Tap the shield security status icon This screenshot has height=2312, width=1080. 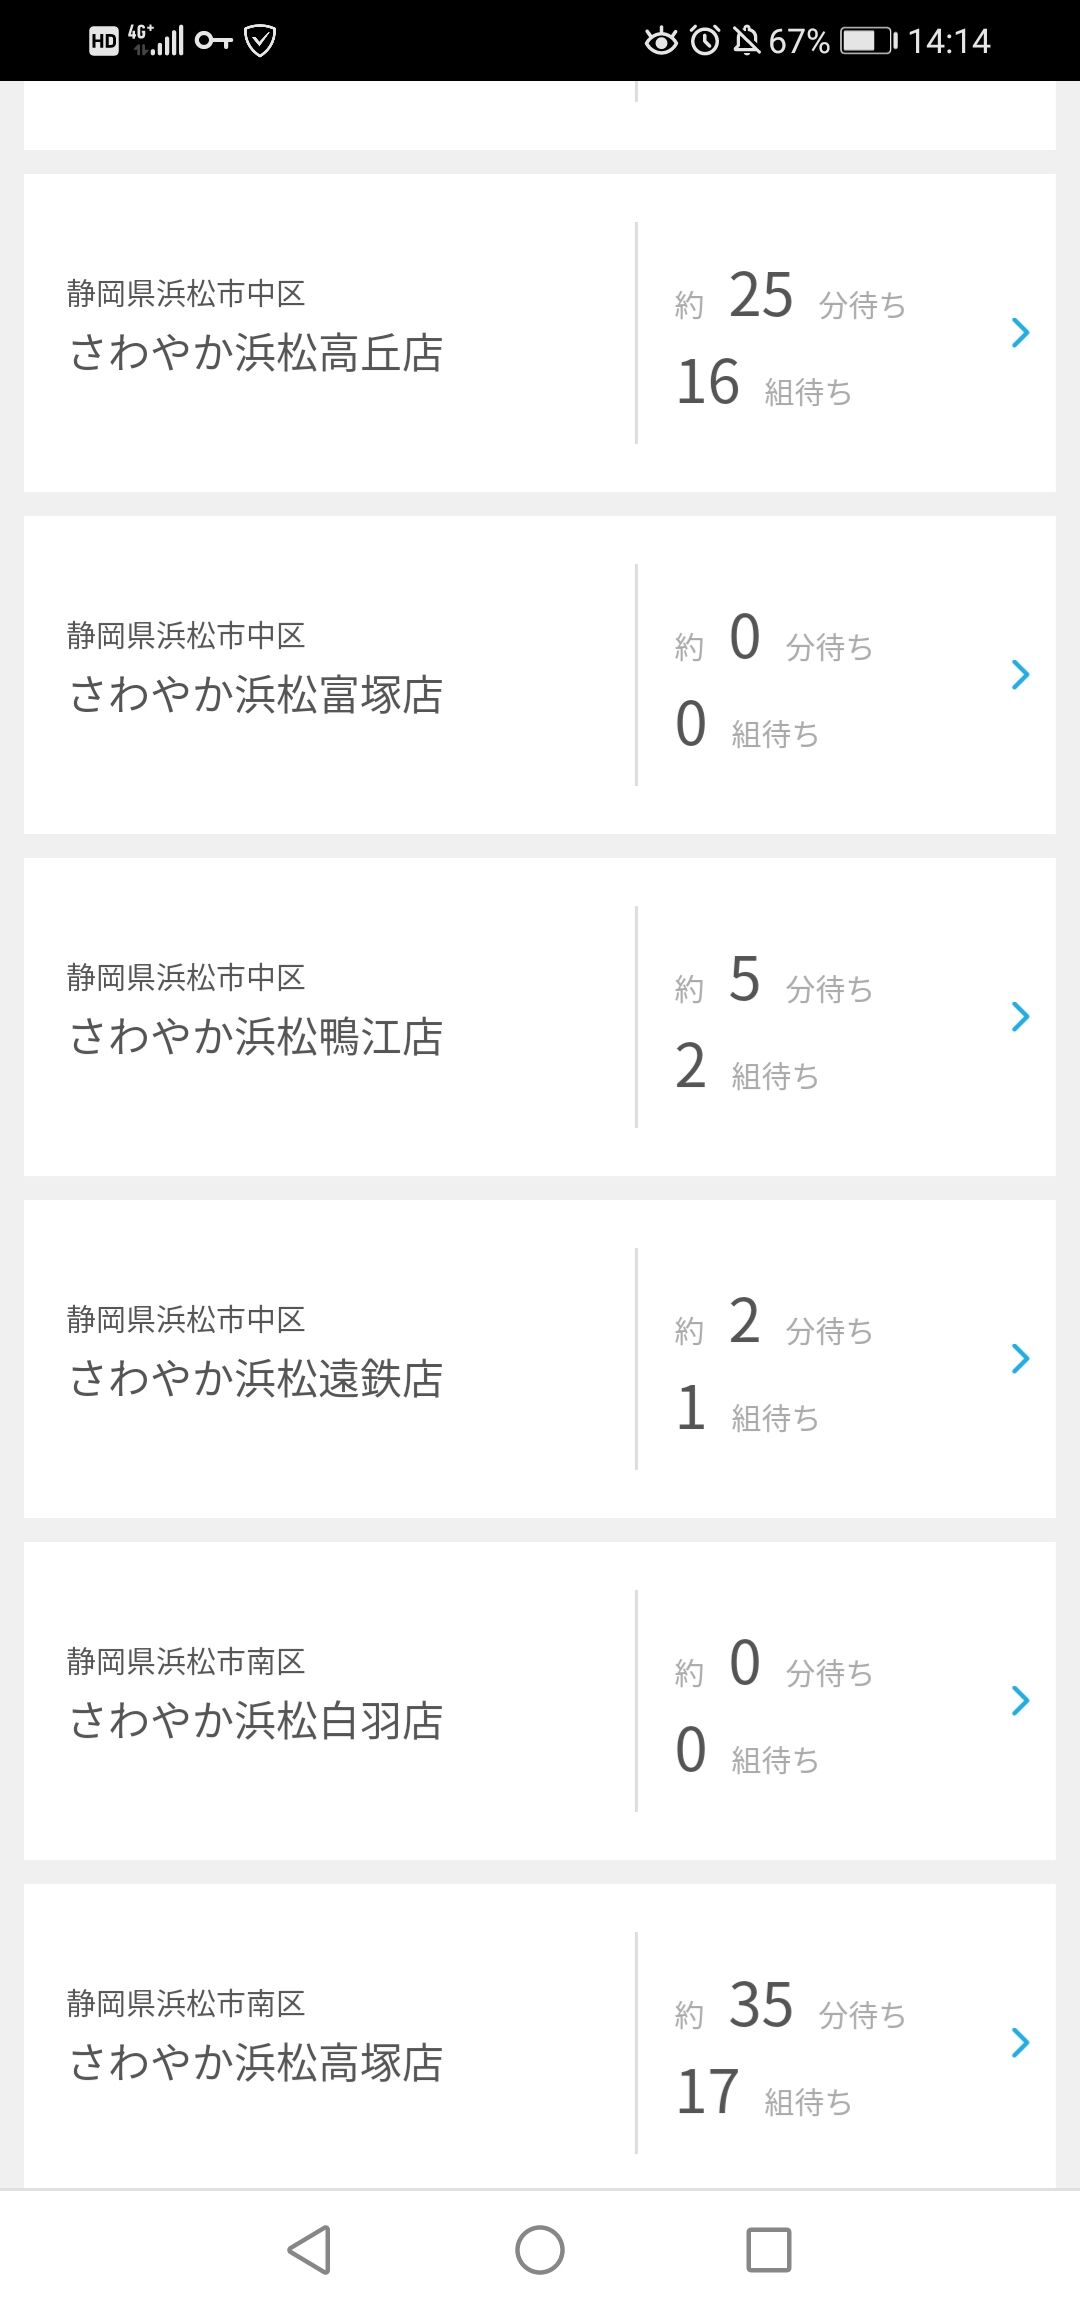(260, 40)
